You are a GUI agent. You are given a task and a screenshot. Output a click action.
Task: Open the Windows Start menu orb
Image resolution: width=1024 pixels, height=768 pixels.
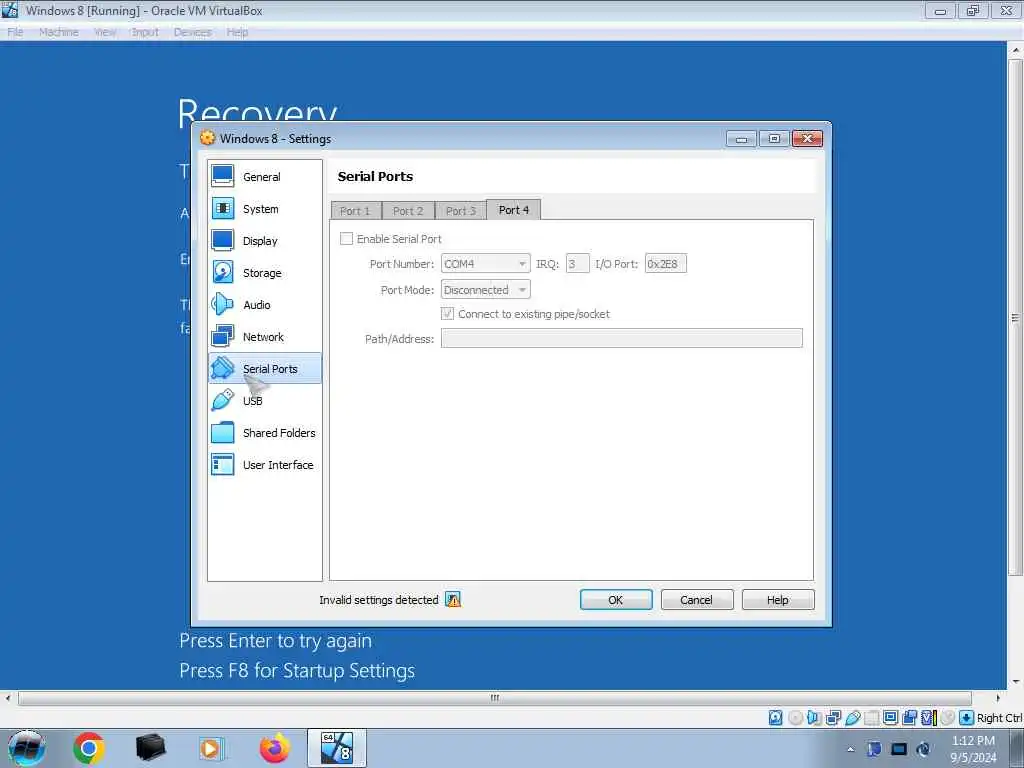click(27, 748)
